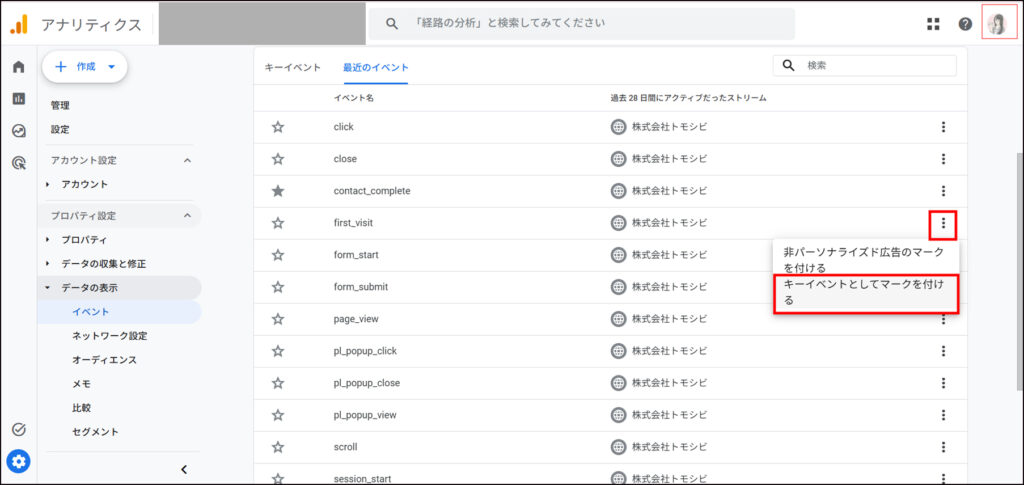1024x485 pixels.
Task: Open the 作成 create dropdown
Action: pos(85,67)
